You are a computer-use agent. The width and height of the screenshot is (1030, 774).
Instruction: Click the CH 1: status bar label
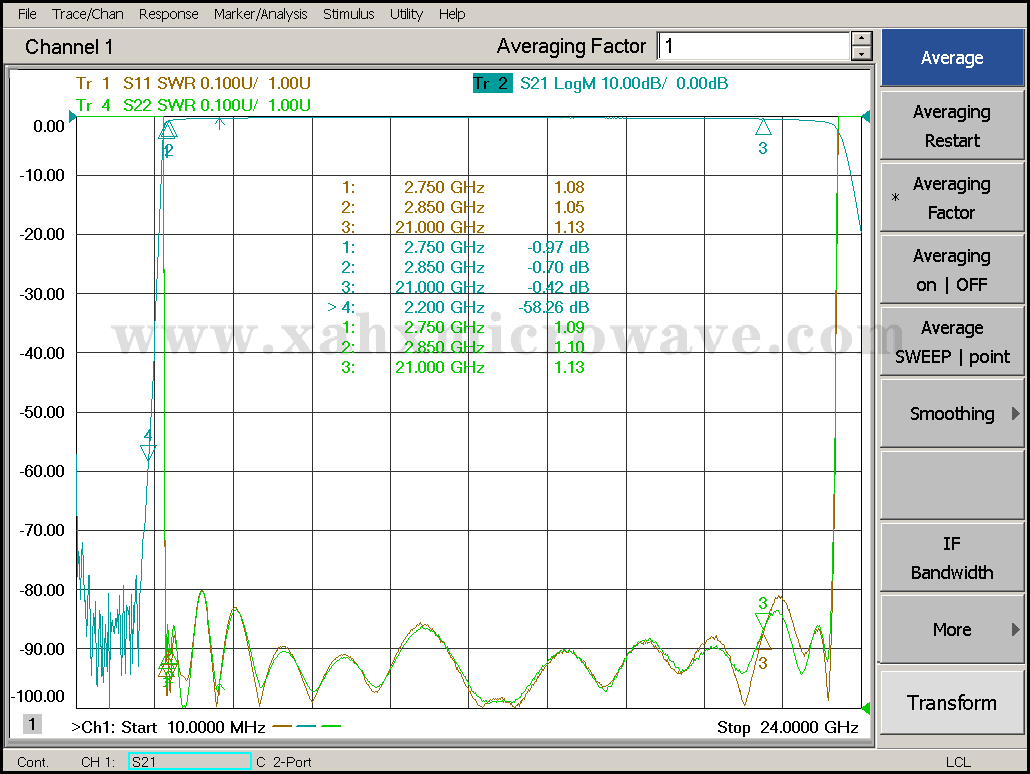click(x=98, y=762)
